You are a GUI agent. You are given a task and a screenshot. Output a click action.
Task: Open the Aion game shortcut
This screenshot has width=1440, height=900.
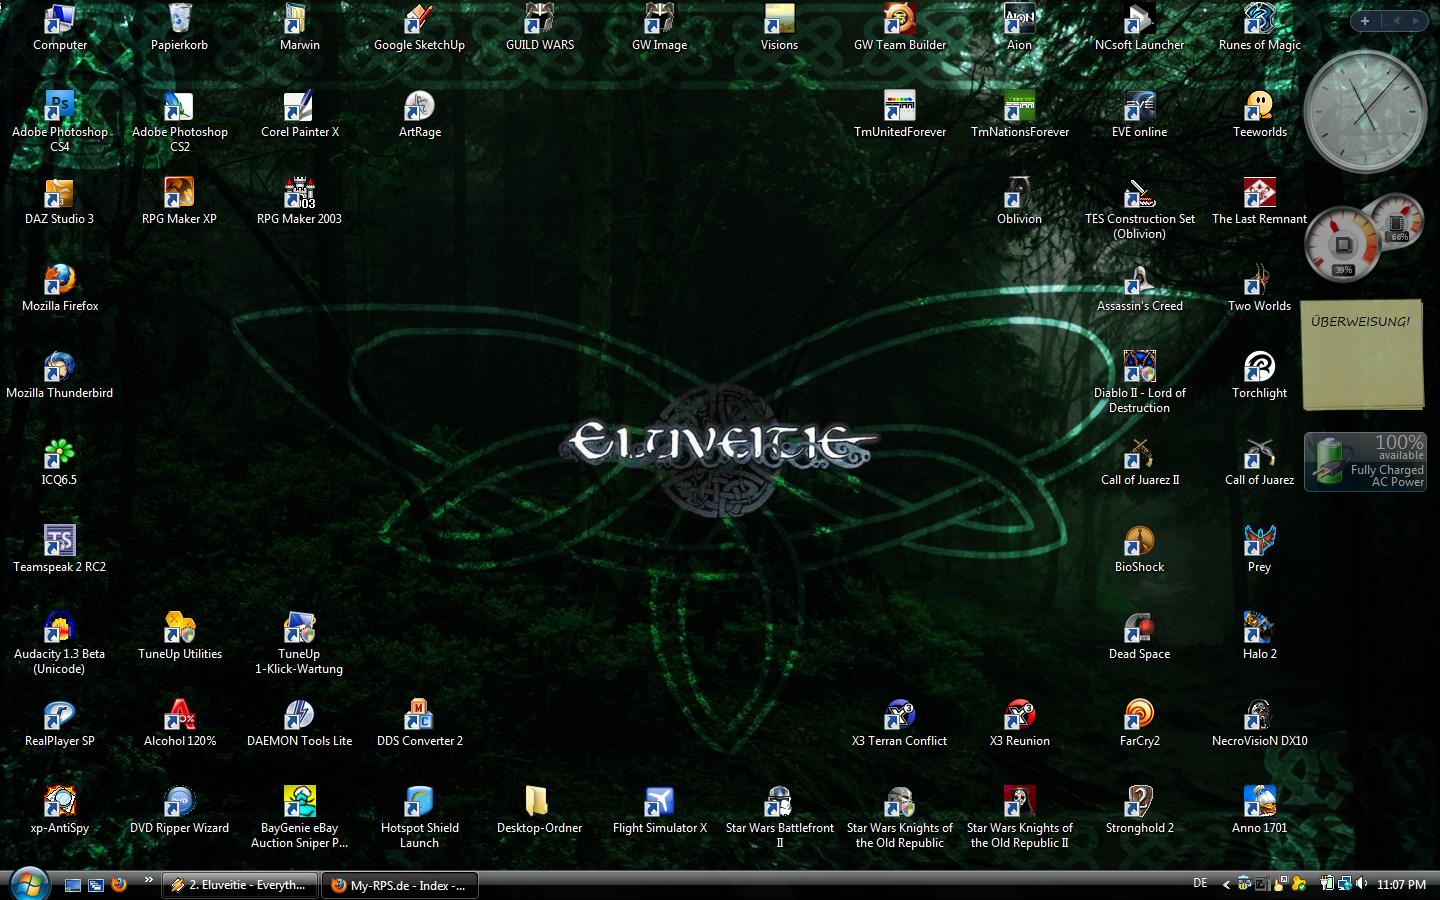tap(1020, 27)
